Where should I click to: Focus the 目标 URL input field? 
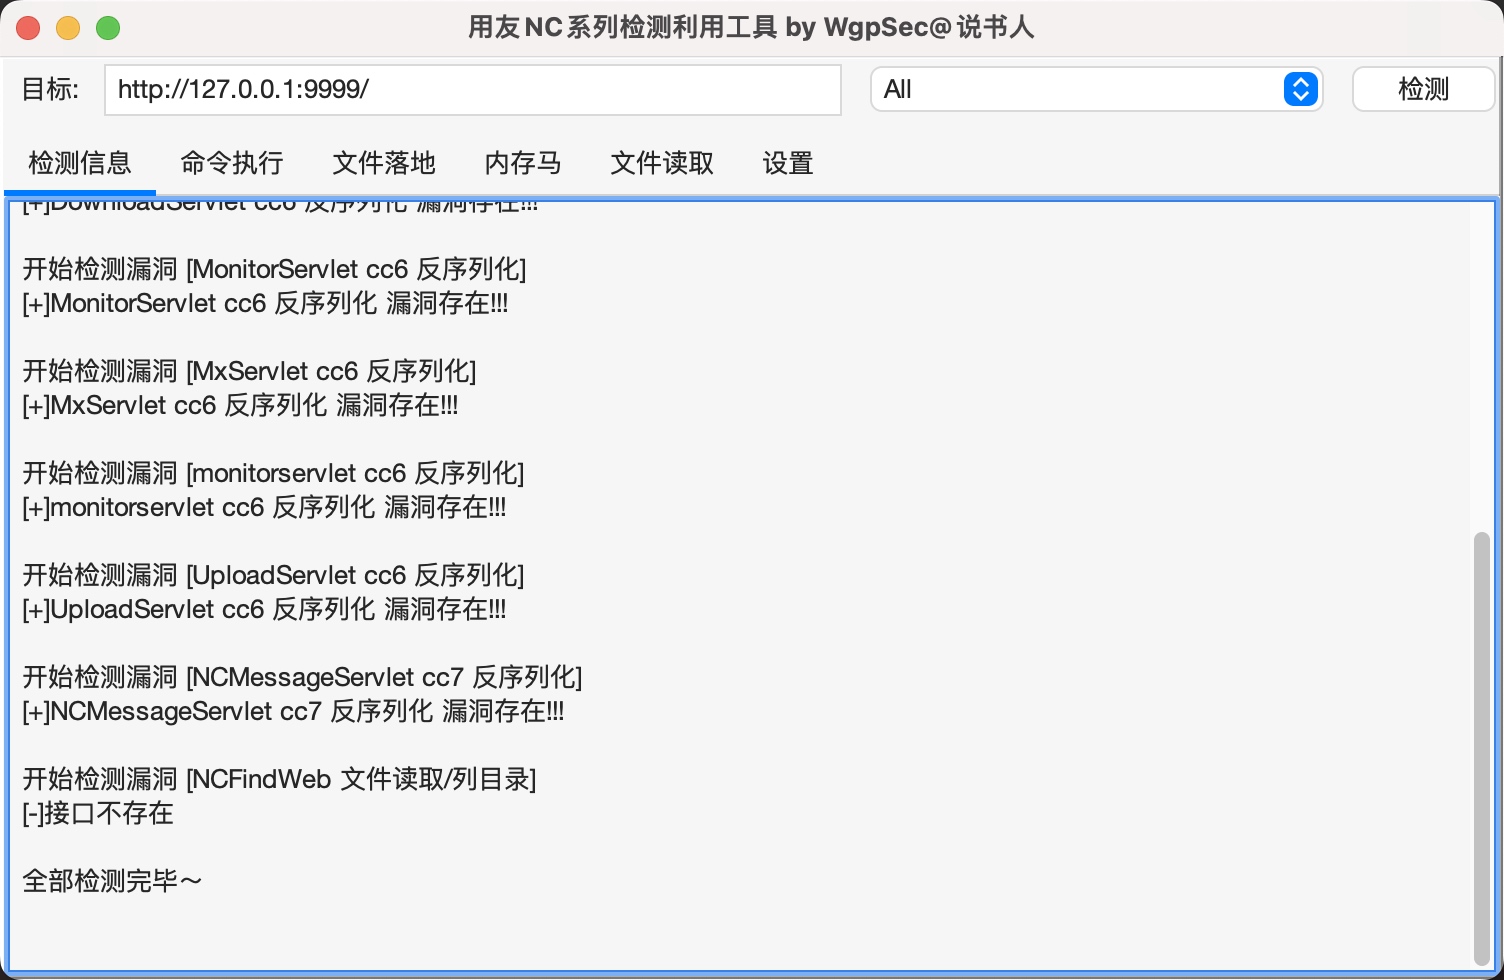point(473,90)
